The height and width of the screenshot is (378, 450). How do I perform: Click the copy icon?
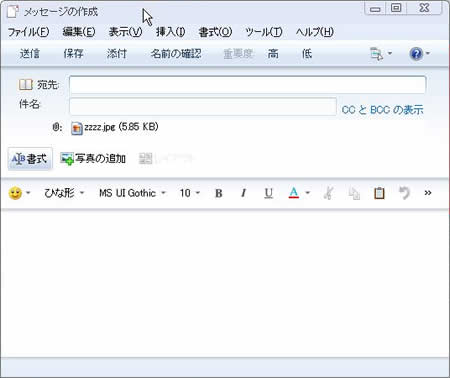coord(354,193)
